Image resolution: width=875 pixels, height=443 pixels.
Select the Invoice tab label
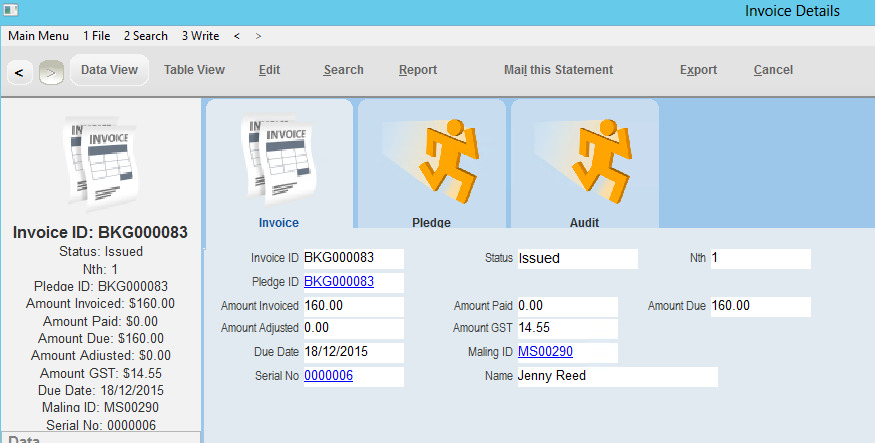(x=278, y=223)
